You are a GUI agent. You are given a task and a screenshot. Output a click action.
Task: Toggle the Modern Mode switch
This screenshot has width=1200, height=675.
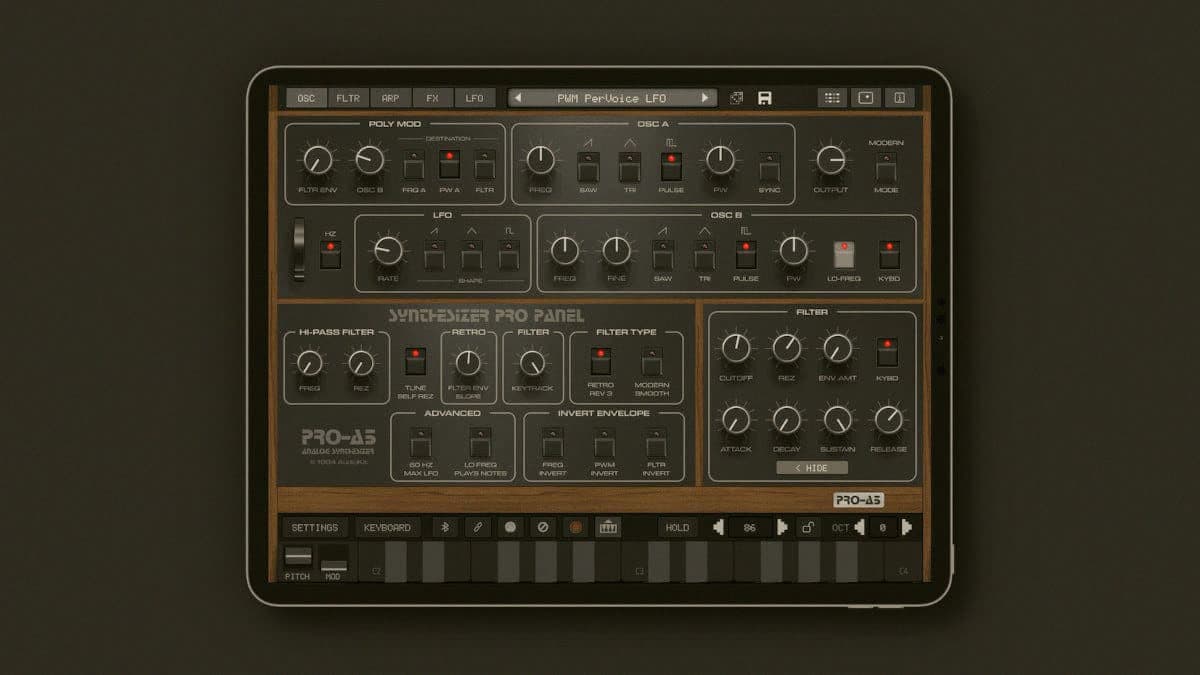(886, 165)
